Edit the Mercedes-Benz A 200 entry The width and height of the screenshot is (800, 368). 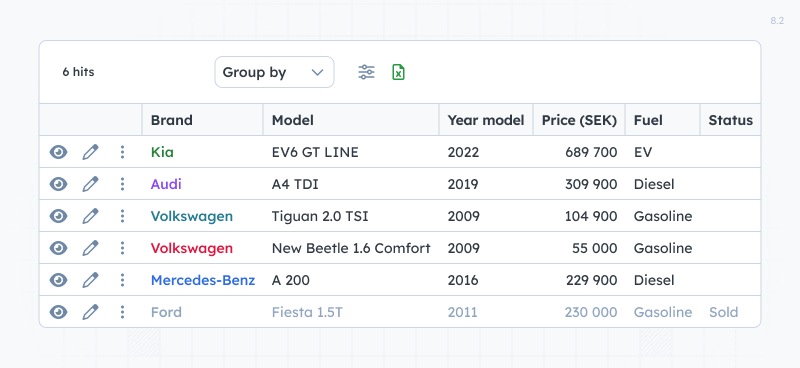pyautogui.click(x=90, y=280)
